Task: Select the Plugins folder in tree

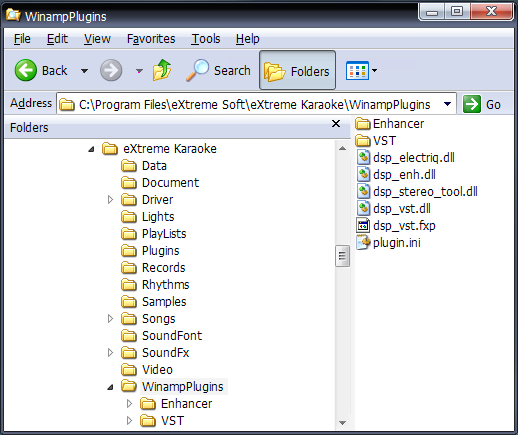Action: 160,251
